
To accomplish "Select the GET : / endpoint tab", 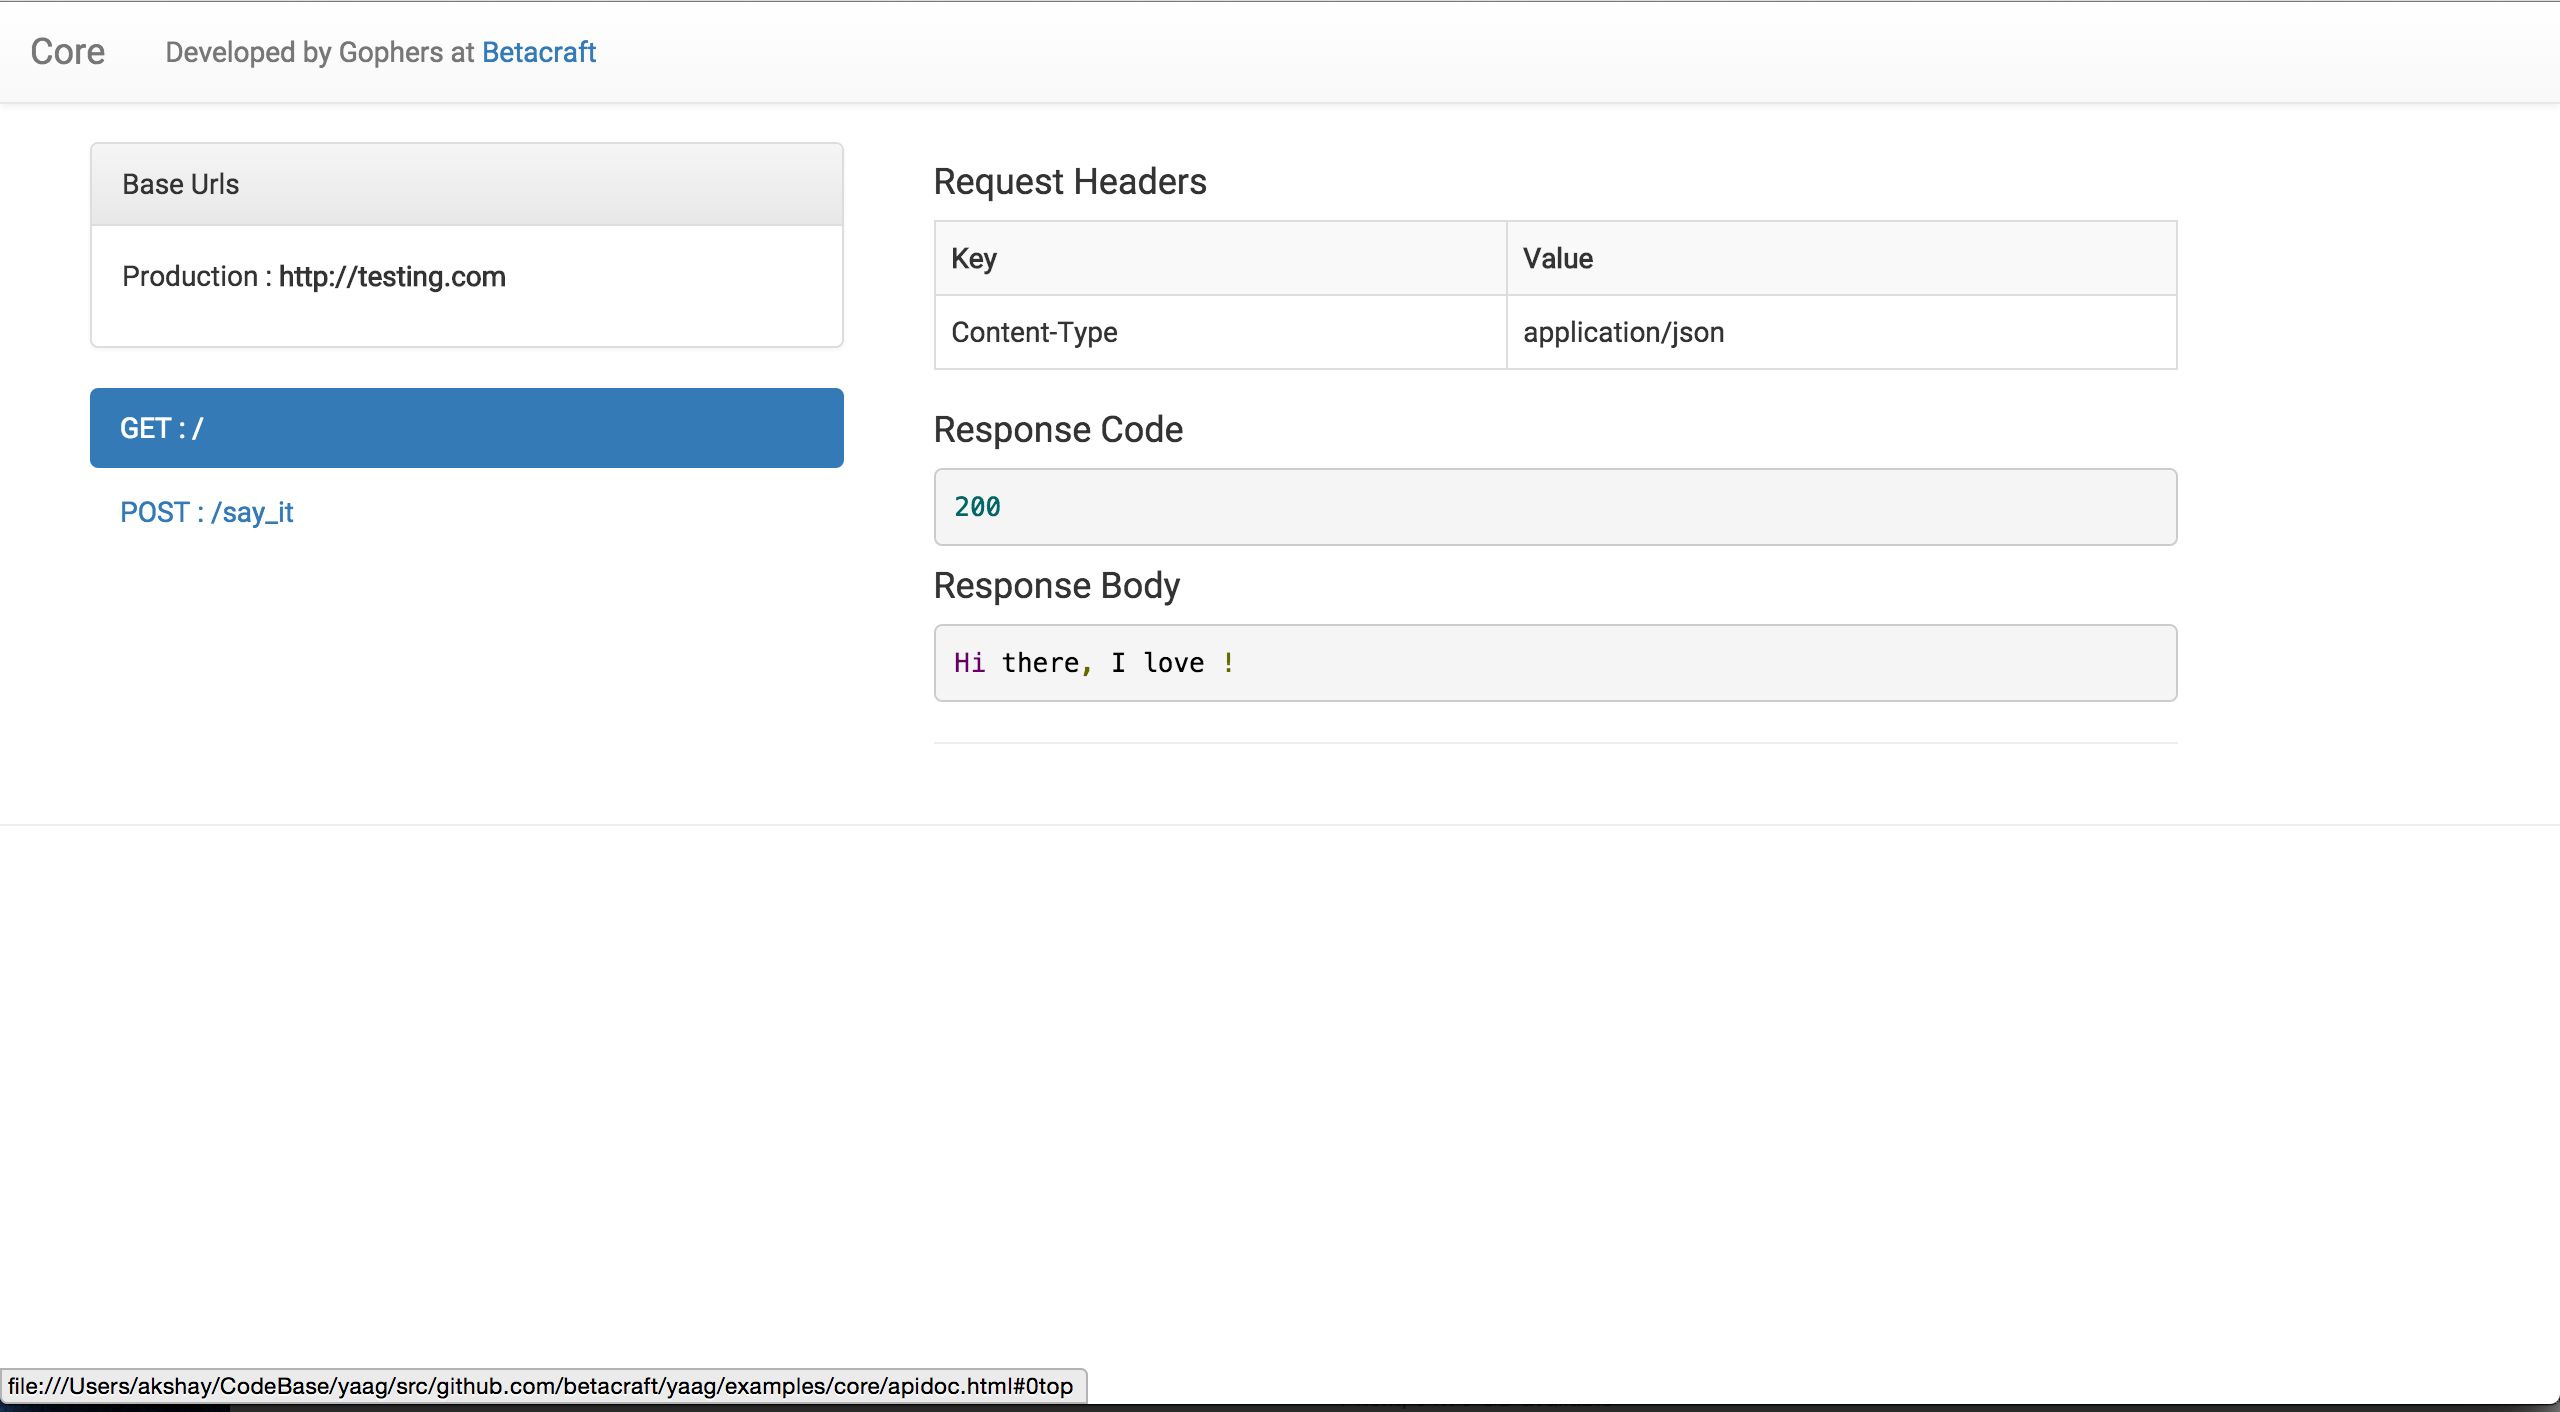I will (466, 428).
